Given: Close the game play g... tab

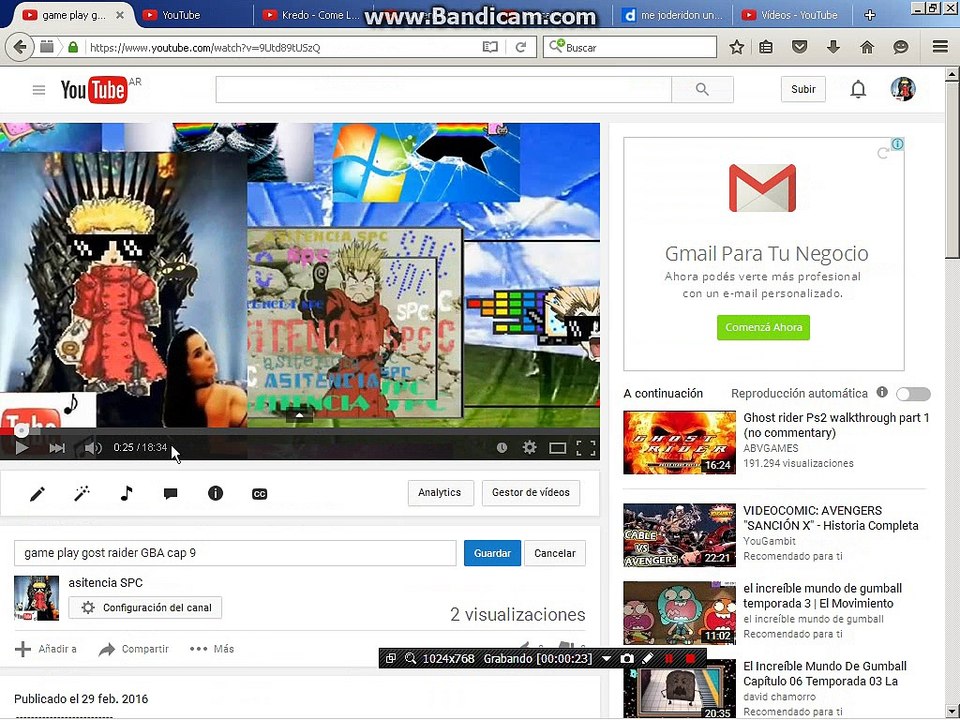Looking at the screenshot, I should coord(120,15).
